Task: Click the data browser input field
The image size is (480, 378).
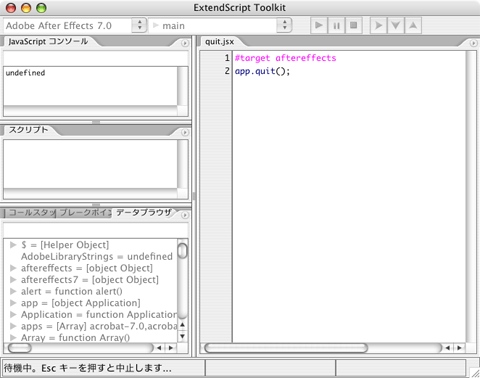Action: (96, 230)
